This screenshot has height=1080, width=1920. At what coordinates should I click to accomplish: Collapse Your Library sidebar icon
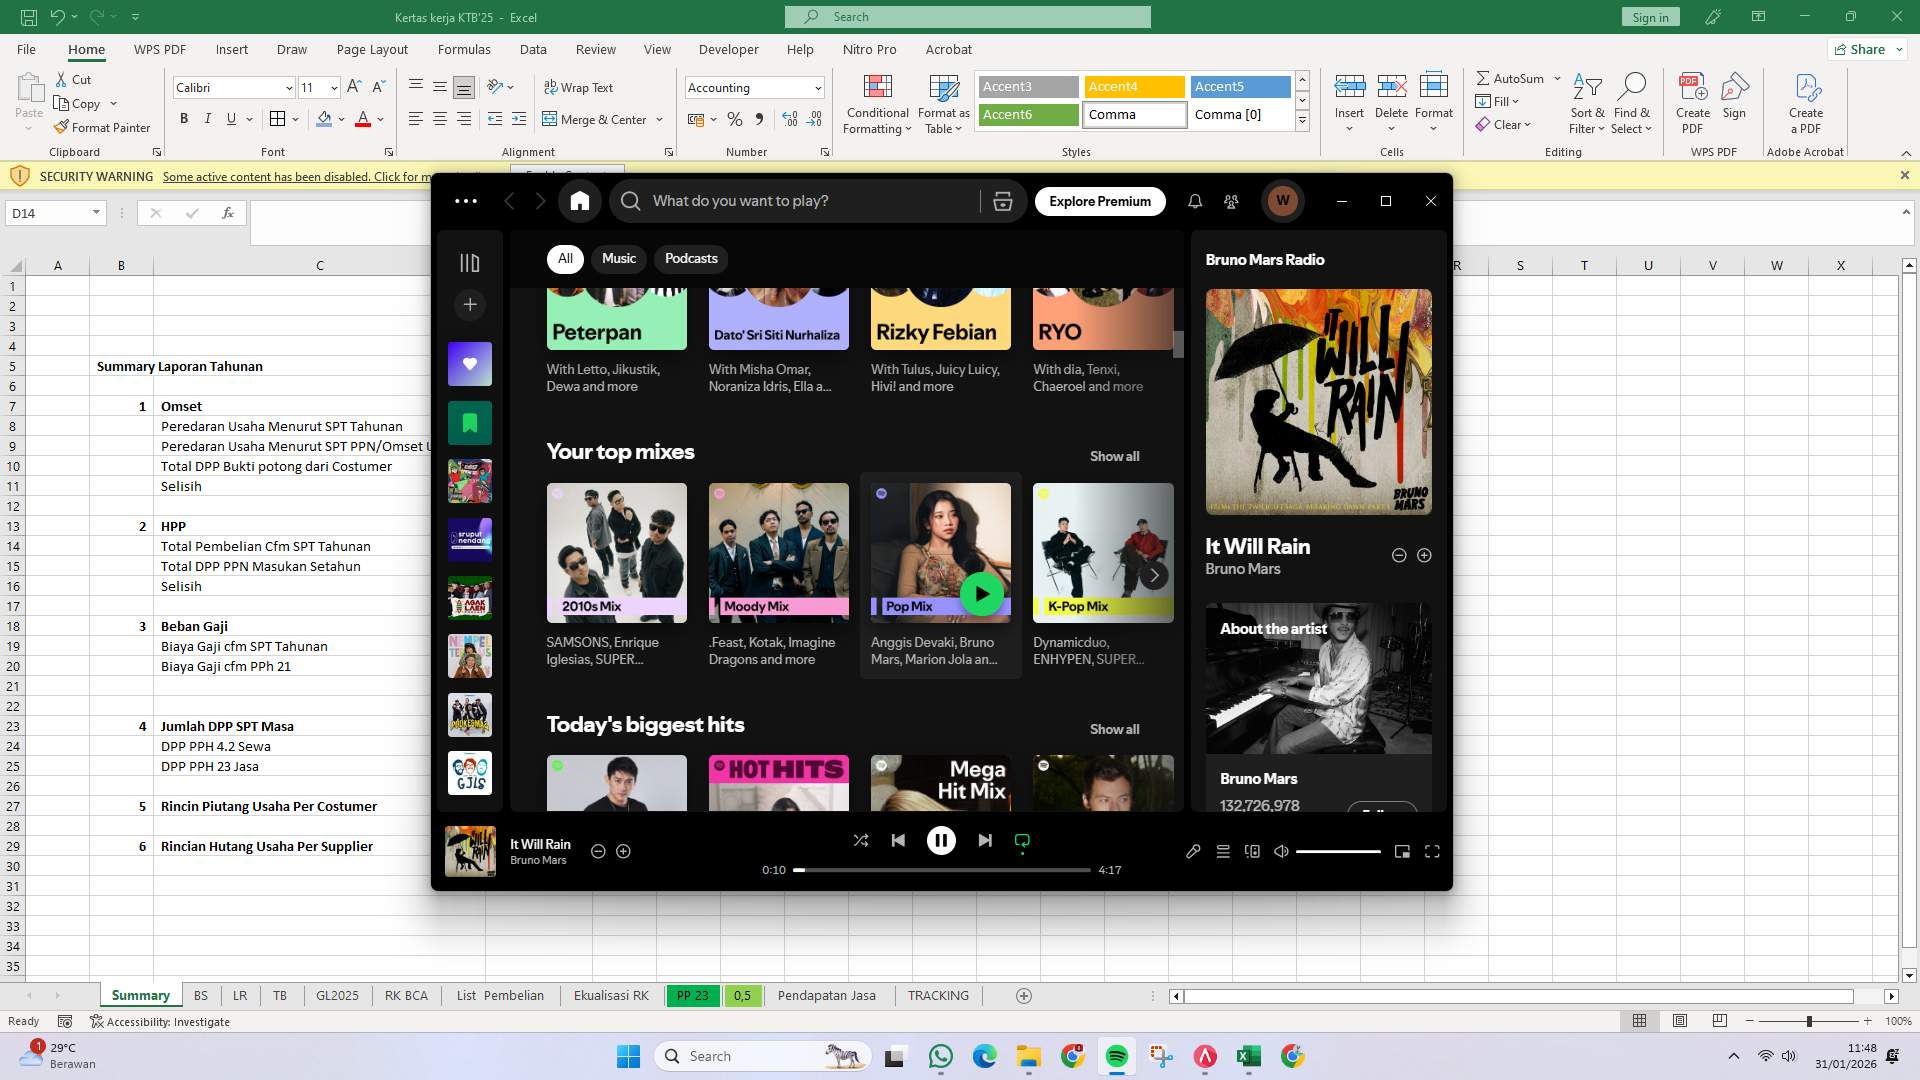coord(470,263)
